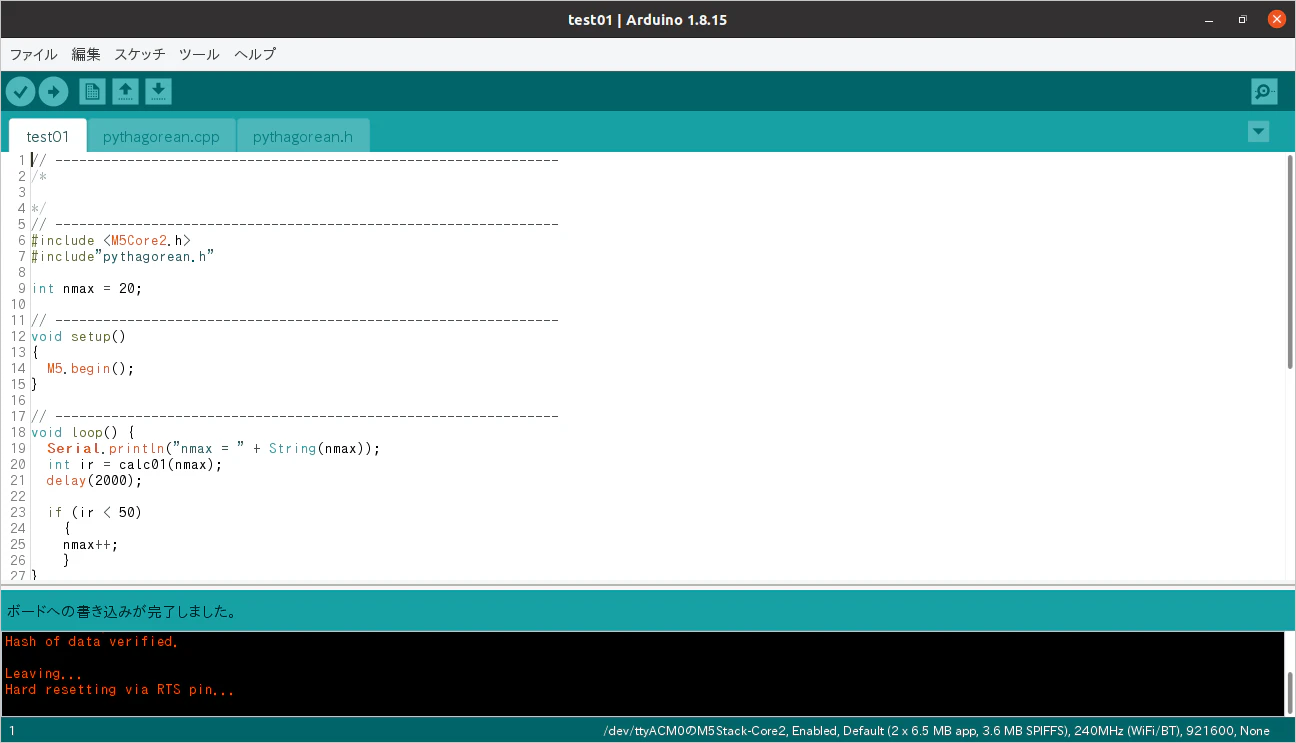
Task: Open the 編集 menu
Action: [86, 54]
